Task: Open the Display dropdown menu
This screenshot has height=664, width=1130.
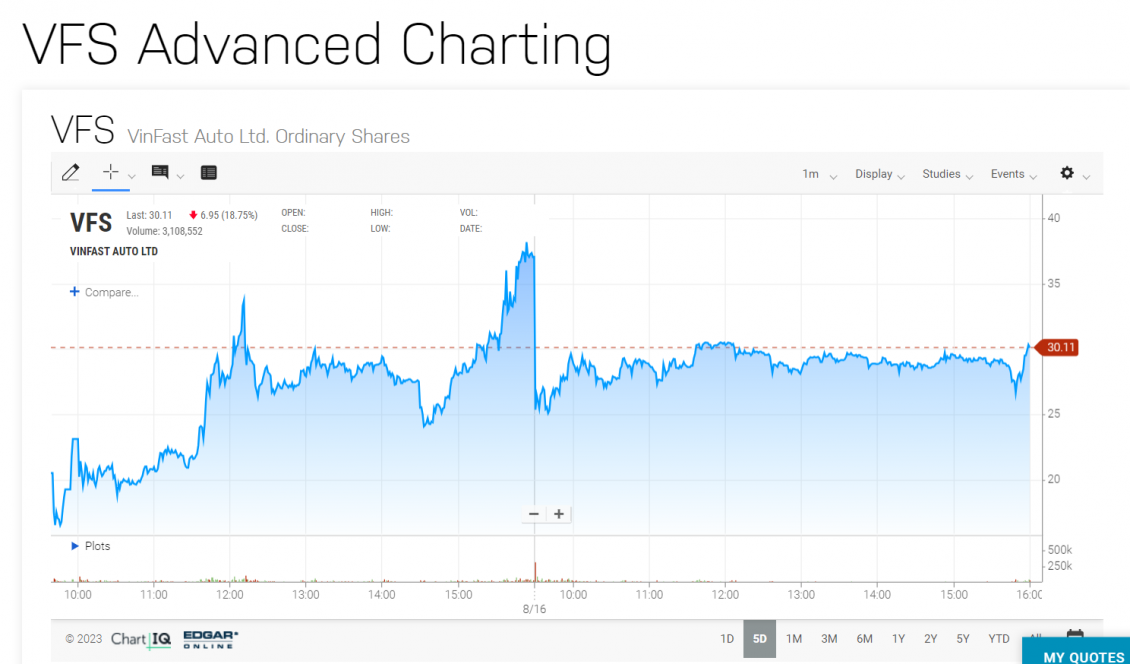Action: point(879,174)
